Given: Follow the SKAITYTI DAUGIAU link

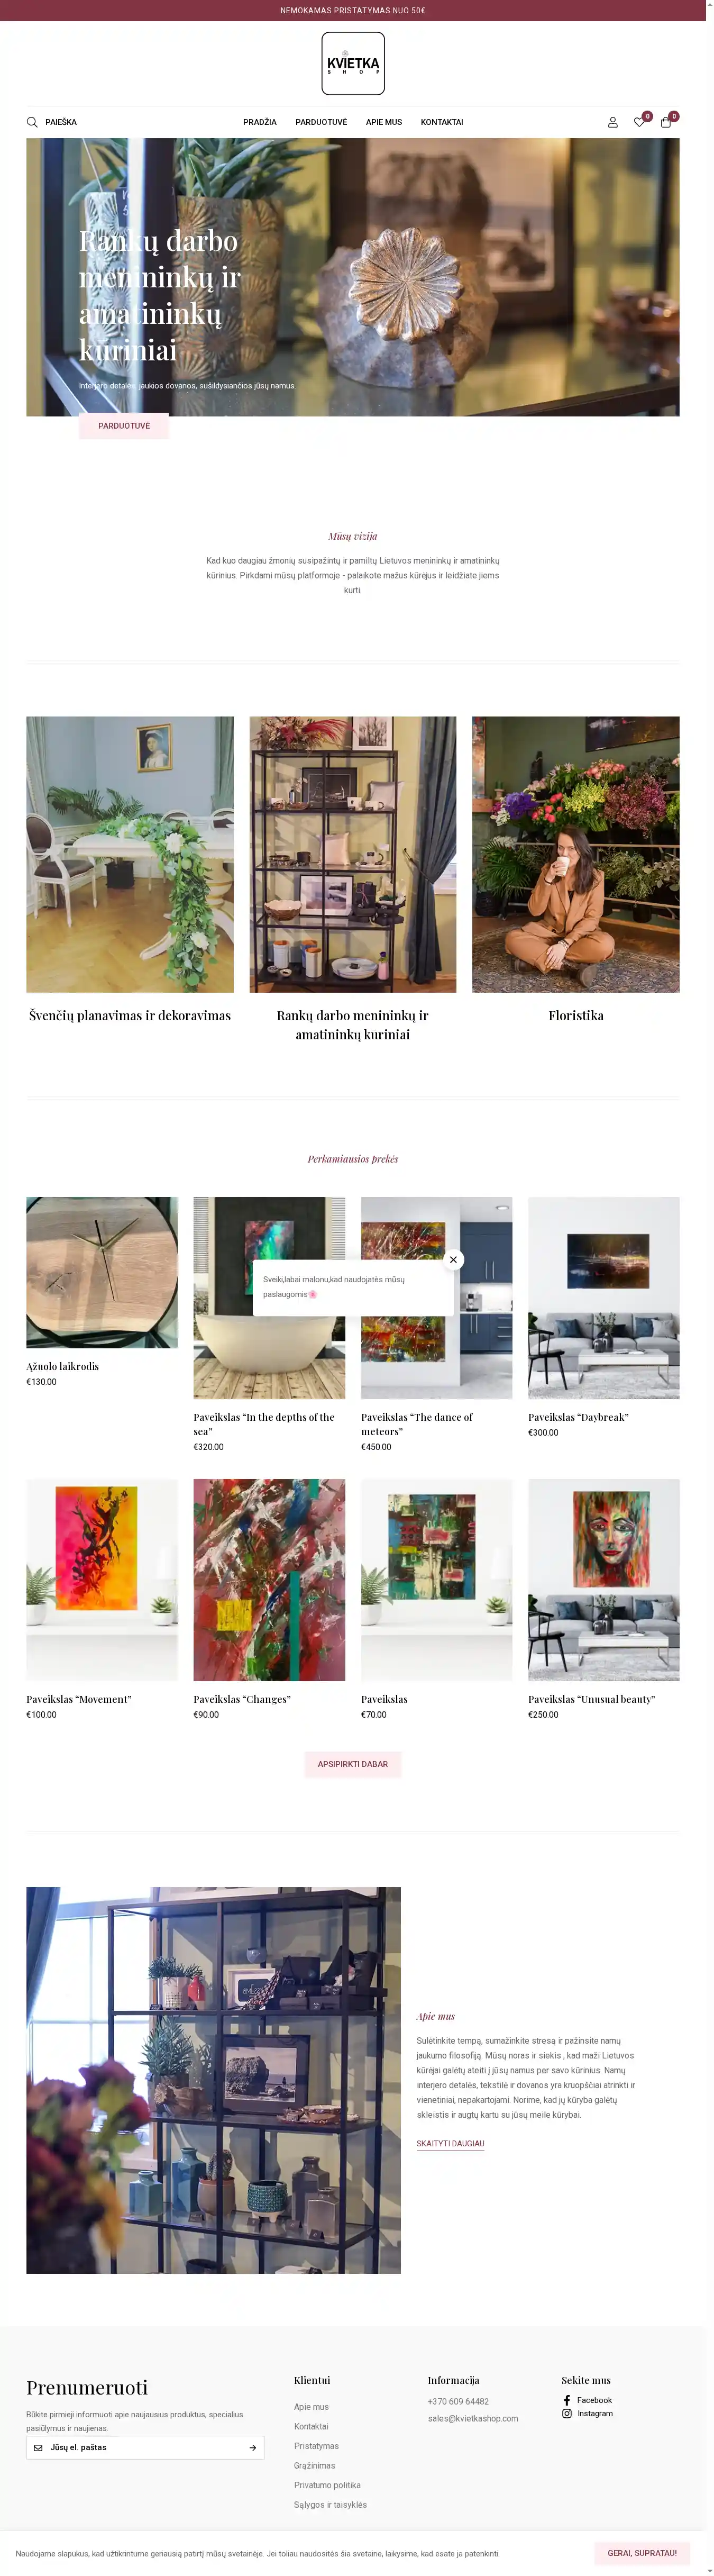Looking at the screenshot, I should pos(450,2143).
